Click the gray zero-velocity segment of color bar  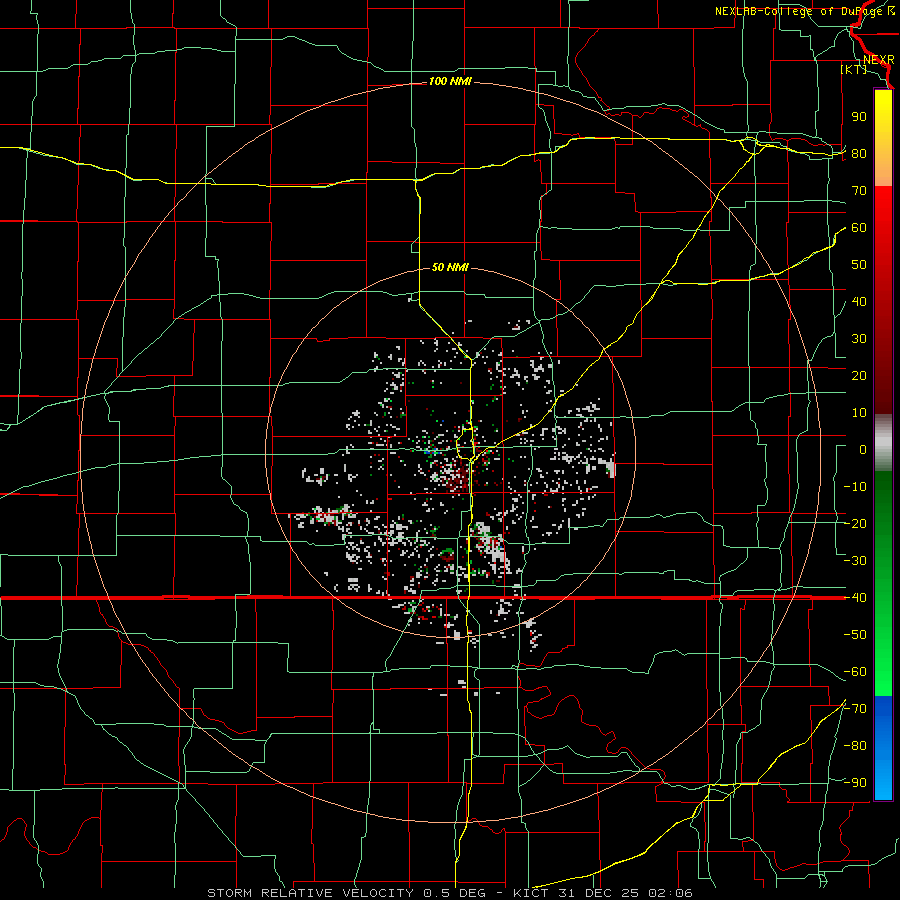(x=883, y=442)
